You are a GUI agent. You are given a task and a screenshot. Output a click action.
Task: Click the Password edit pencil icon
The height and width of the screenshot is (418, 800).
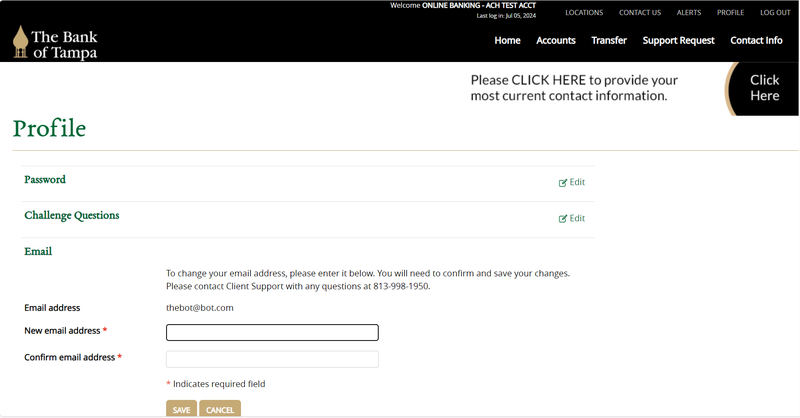563,183
